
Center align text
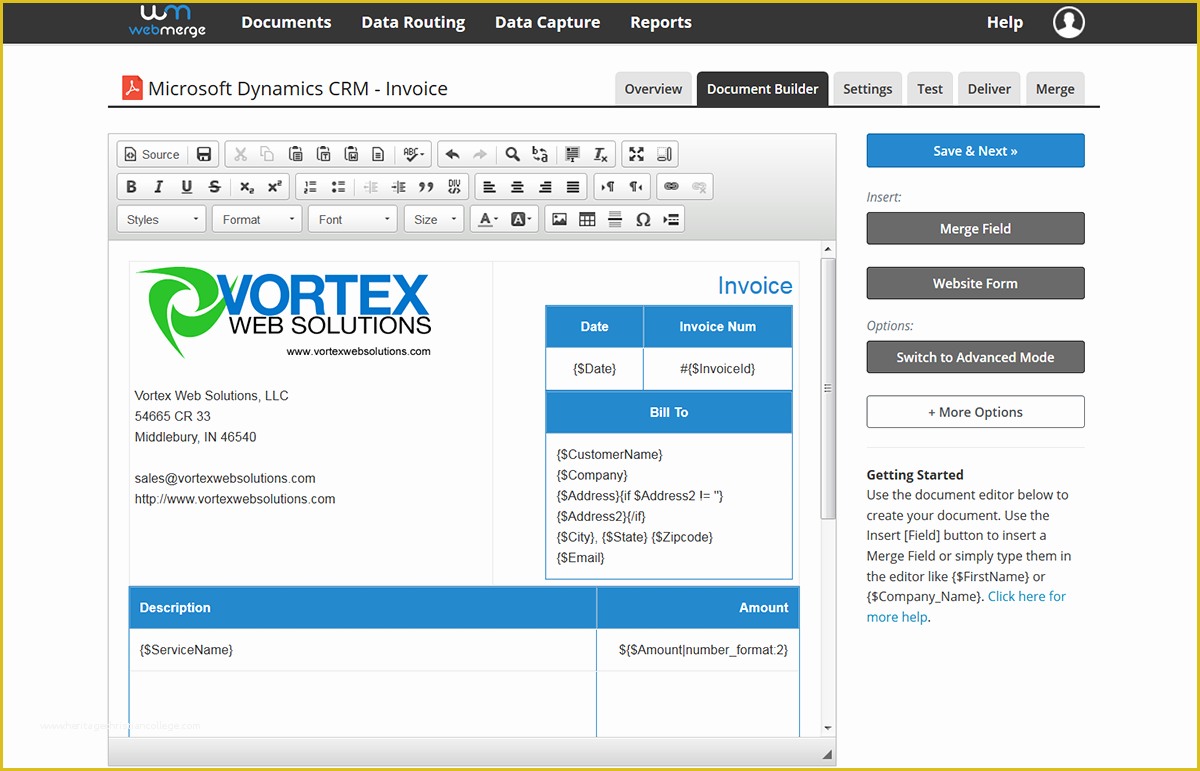pyautogui.click(x=517, y=187)
